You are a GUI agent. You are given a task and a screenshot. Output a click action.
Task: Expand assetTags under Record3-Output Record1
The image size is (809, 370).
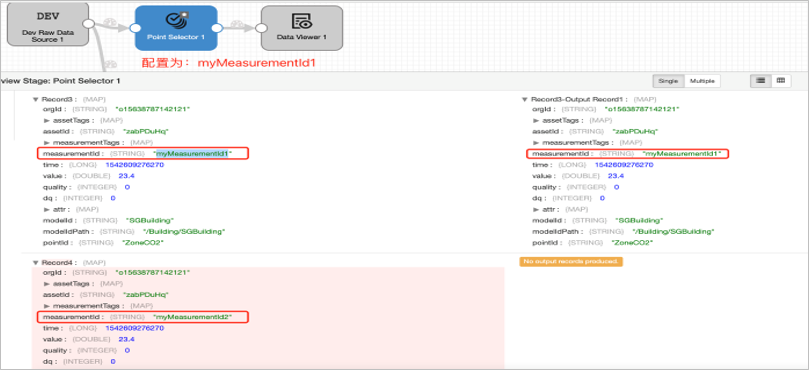536,120
